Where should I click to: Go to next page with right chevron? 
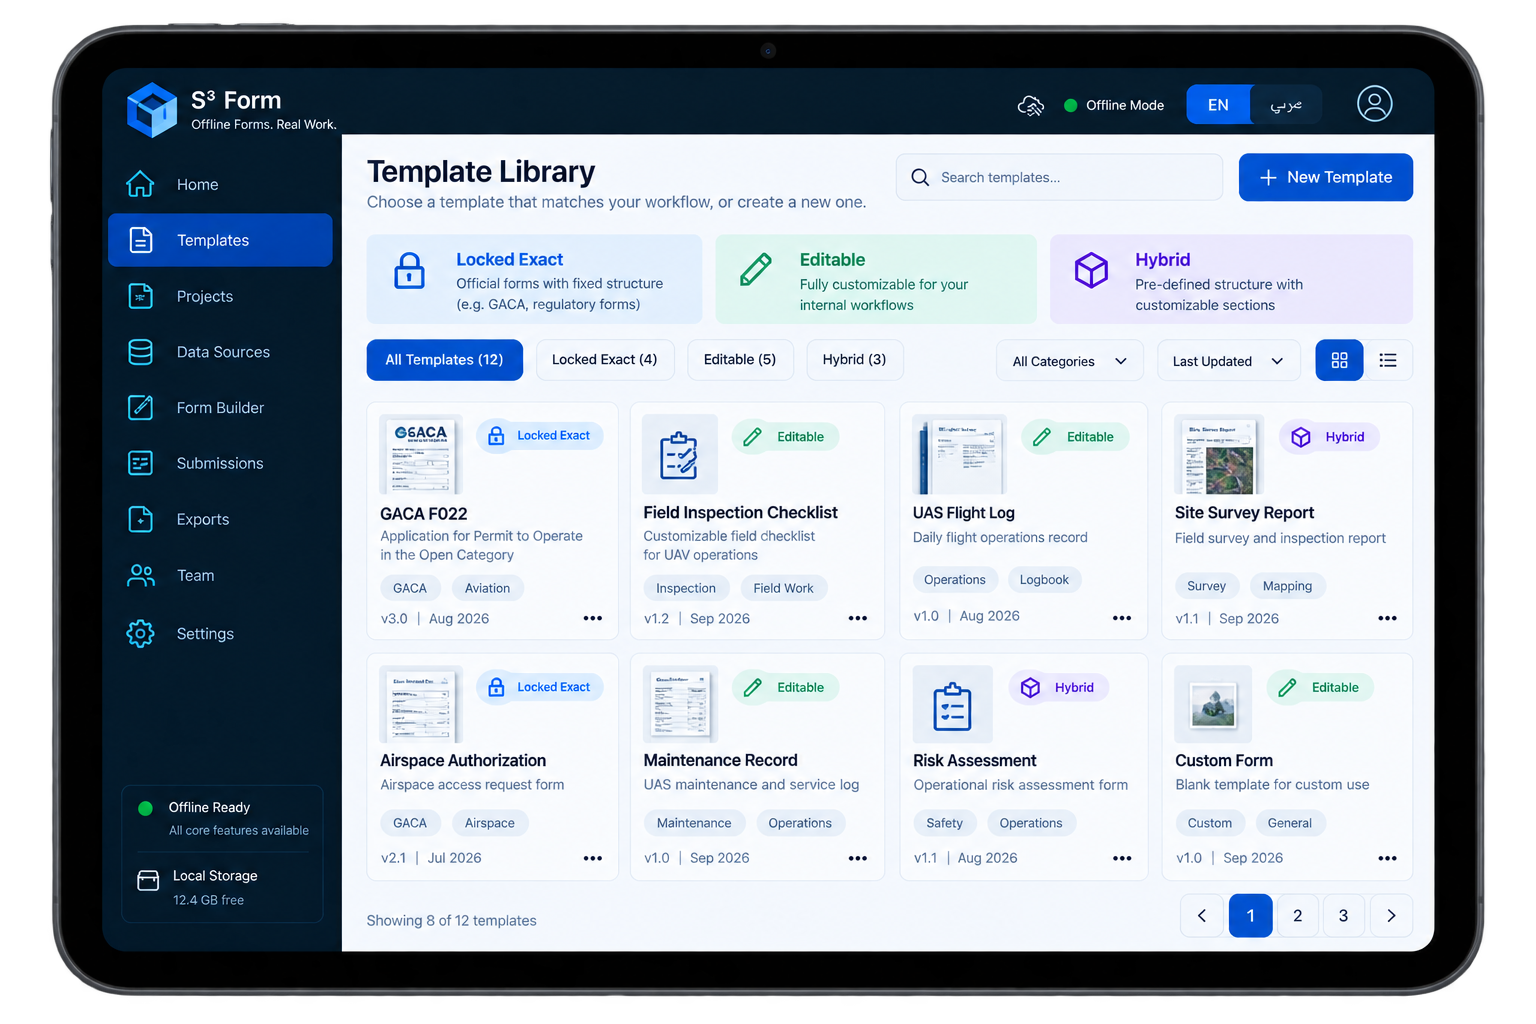click(1391, 915)
